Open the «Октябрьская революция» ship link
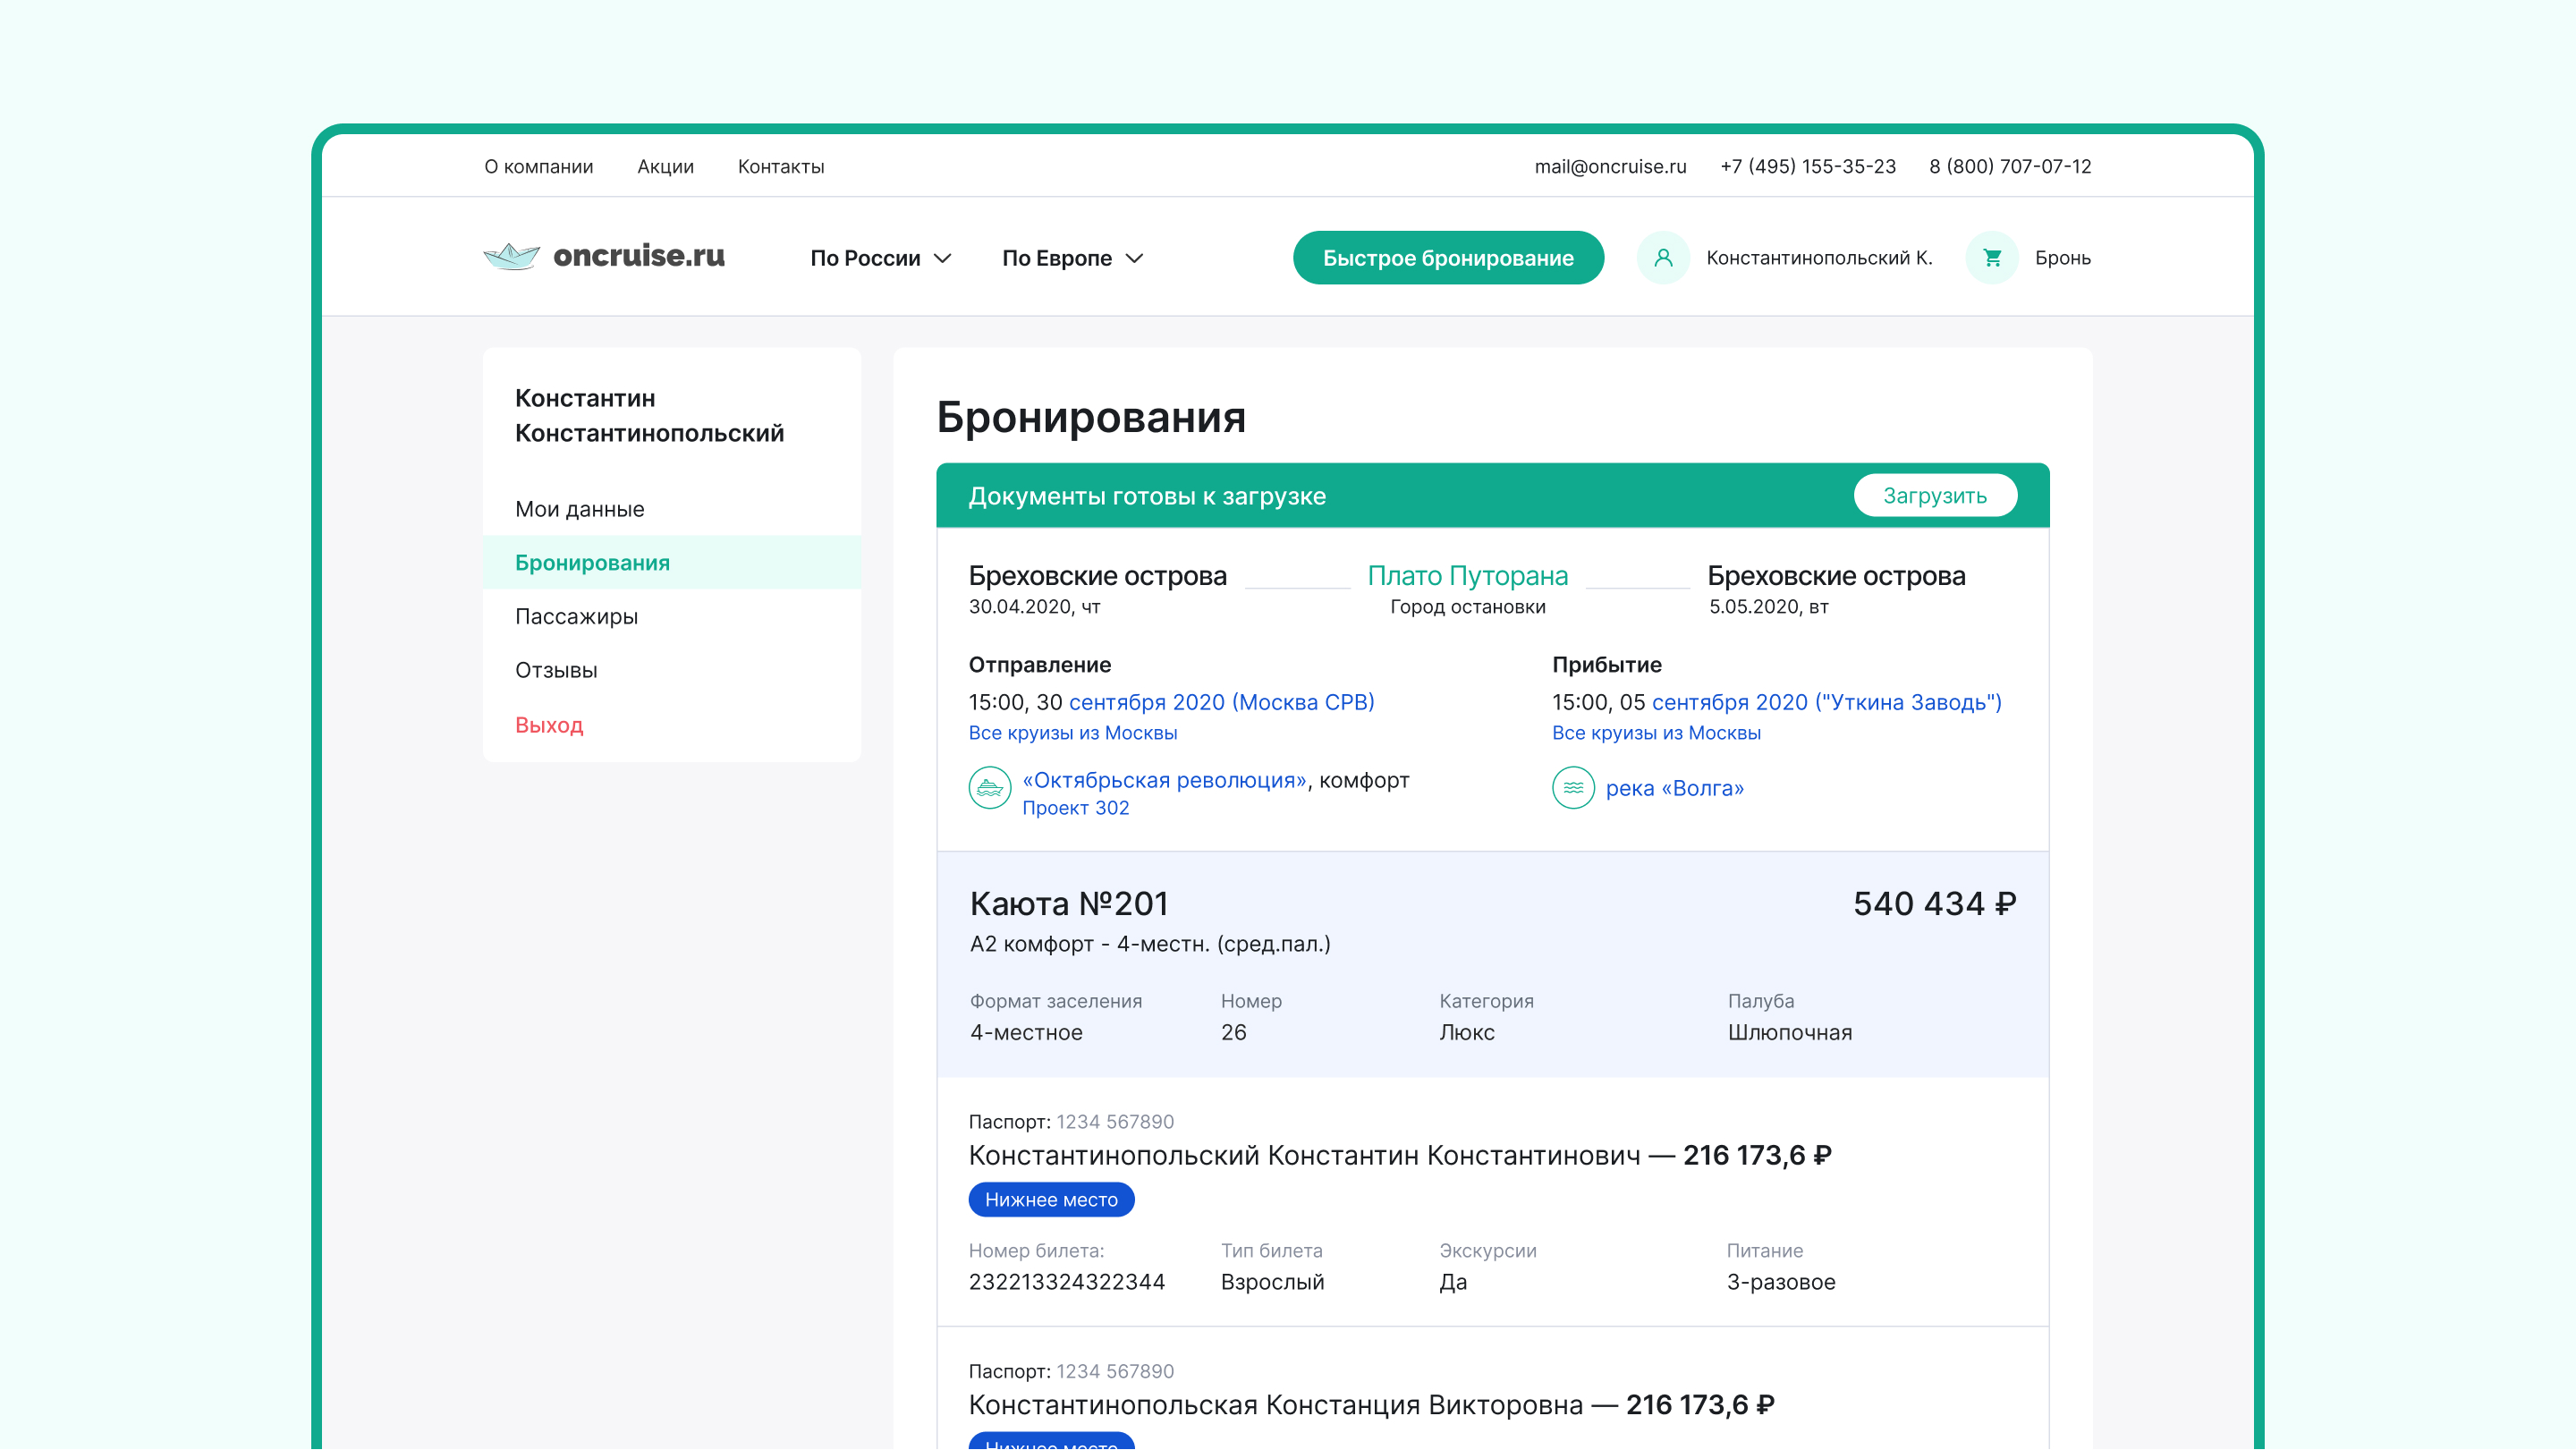 [1164, 780]
